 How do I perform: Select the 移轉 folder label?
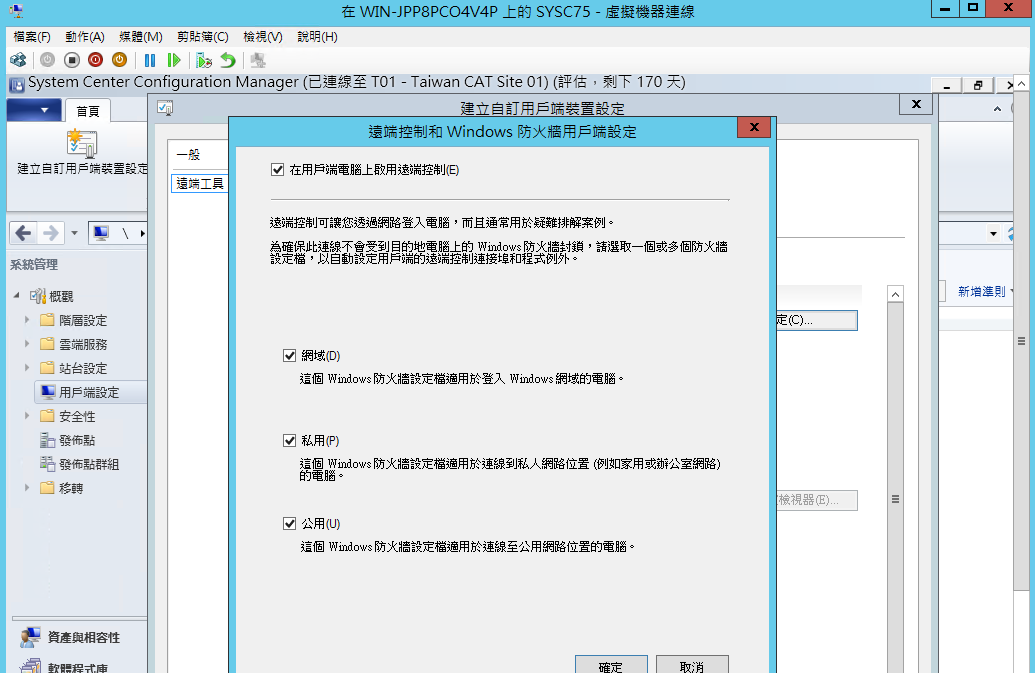tap(71, 488)
